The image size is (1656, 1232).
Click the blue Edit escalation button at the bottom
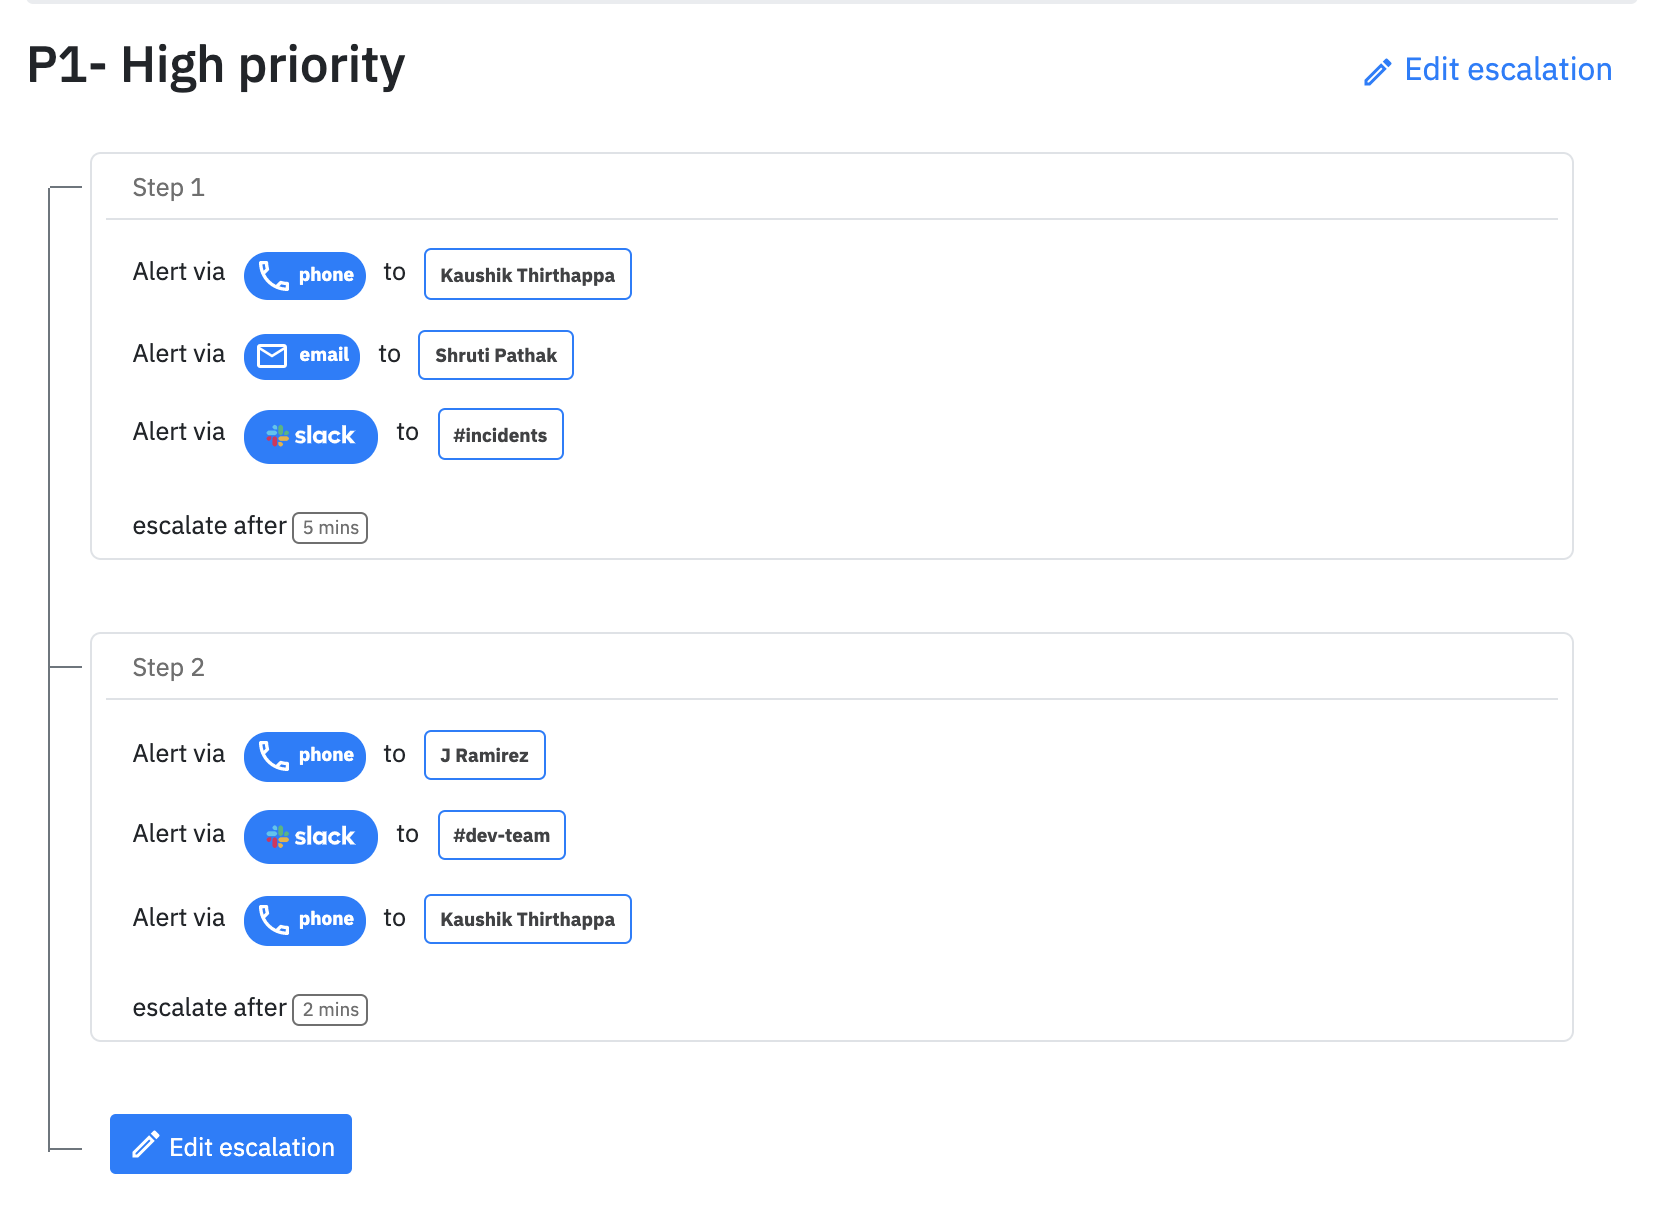231,1144
